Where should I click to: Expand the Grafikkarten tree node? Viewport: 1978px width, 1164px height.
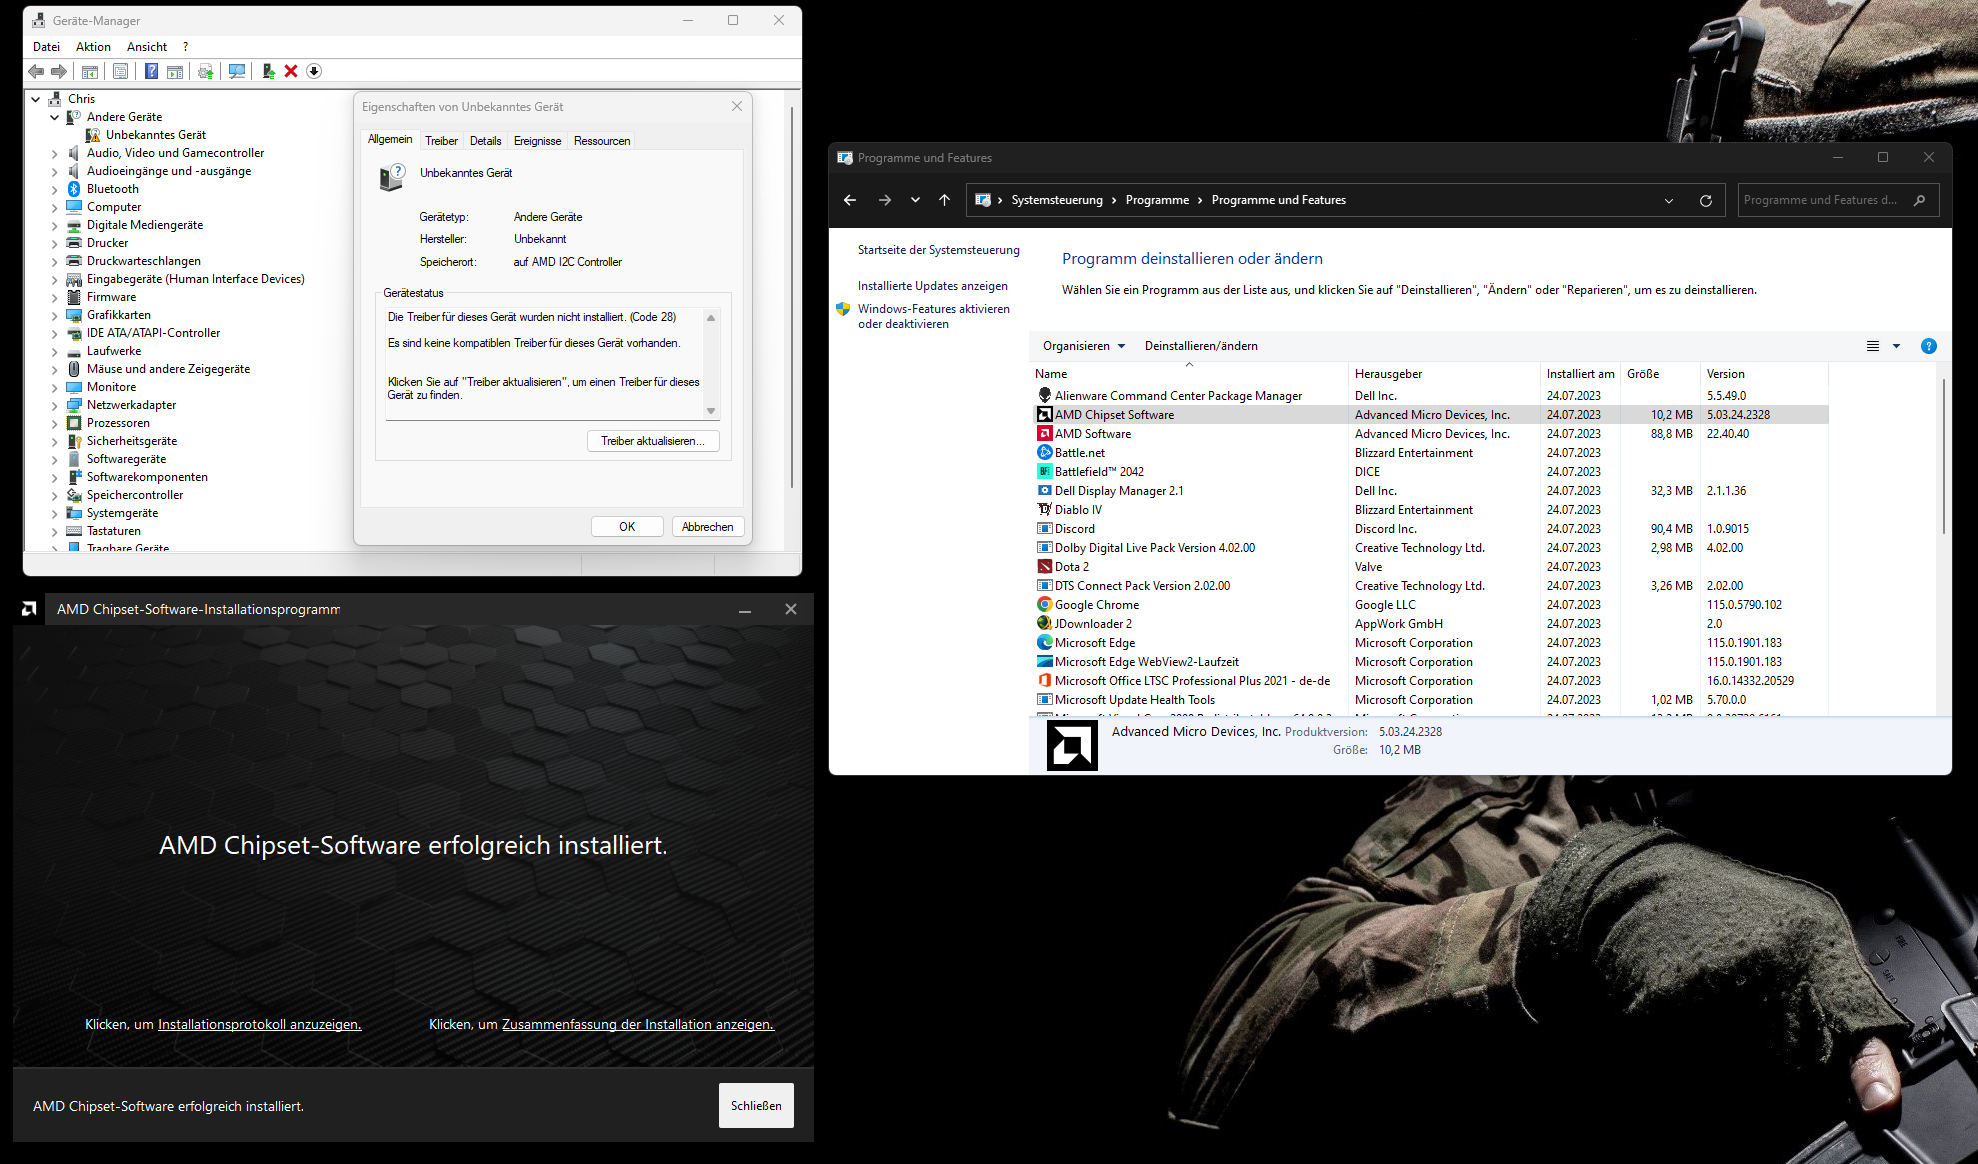[x=55, y=315]
